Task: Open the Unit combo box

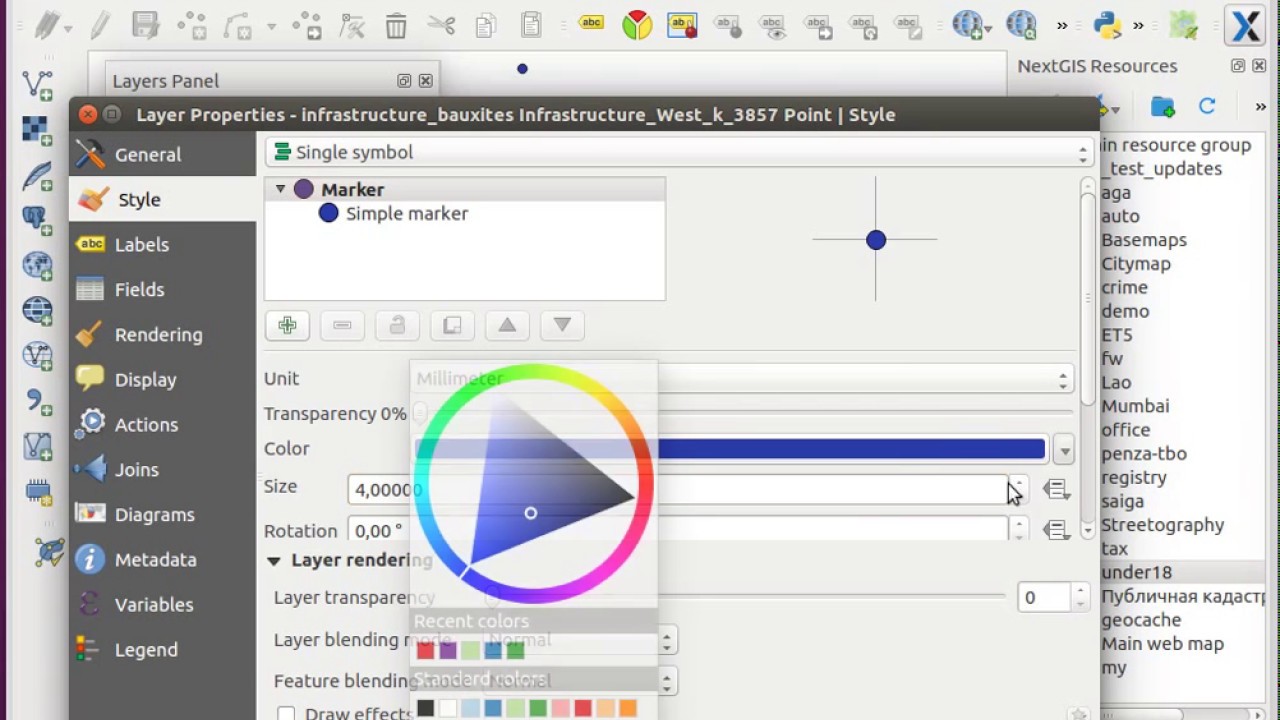Action: pos(742,379)
